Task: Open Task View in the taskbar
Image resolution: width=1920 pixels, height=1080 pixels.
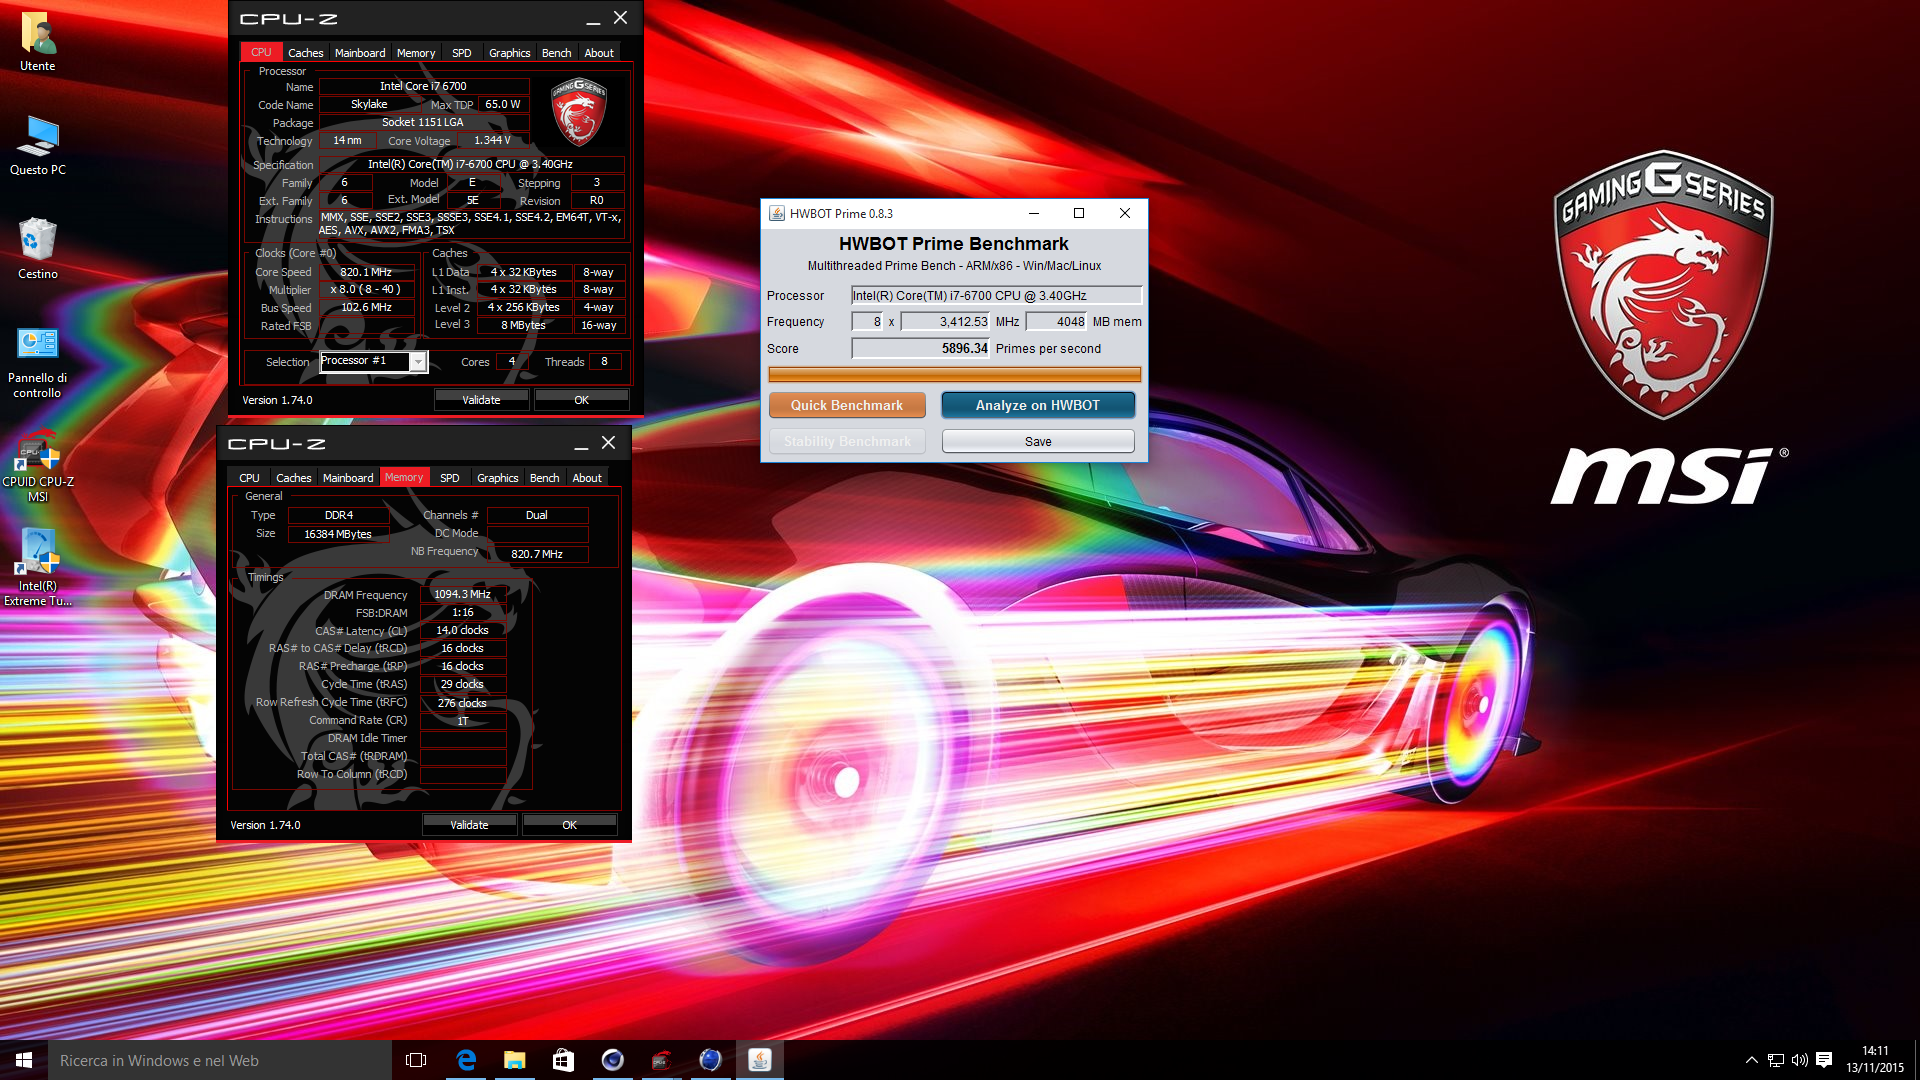Action: coord(416,1060)
